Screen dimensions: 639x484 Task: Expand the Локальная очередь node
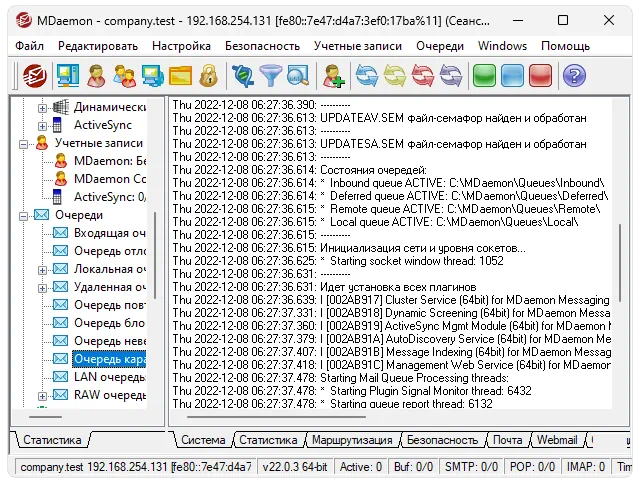tap(42, 270)
